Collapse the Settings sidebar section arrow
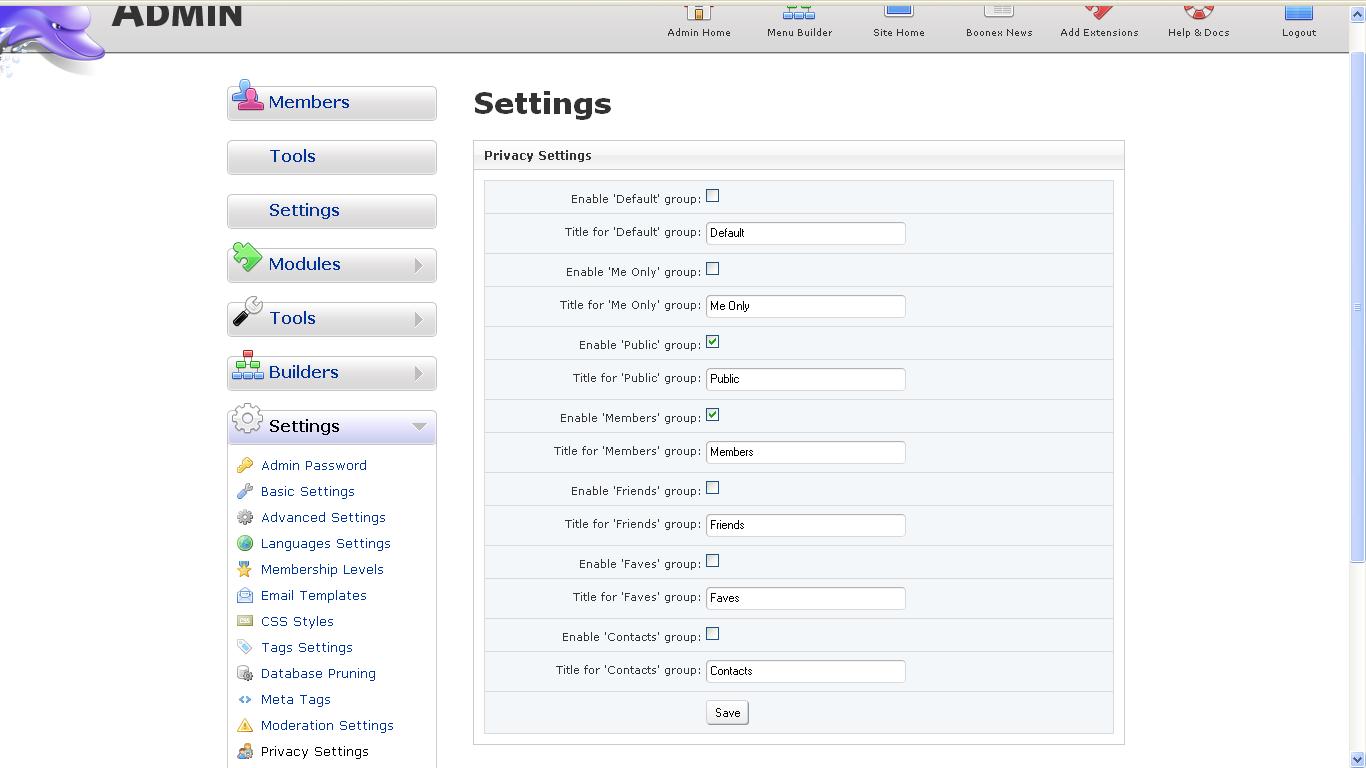This screenshot has height=768, width=1366. 419,427
